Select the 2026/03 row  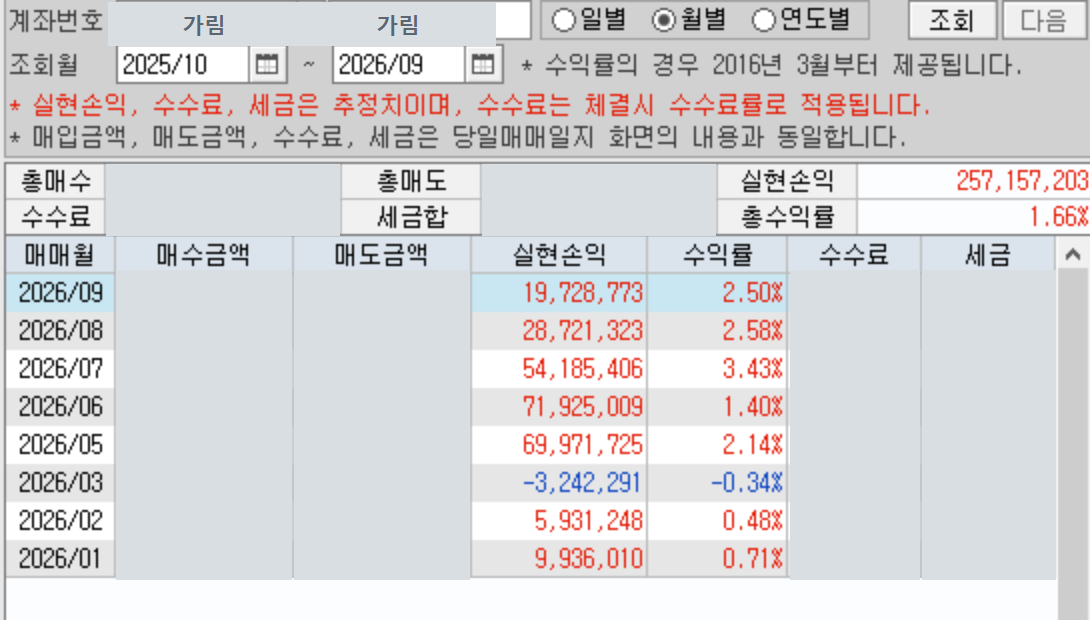(531, 482)
